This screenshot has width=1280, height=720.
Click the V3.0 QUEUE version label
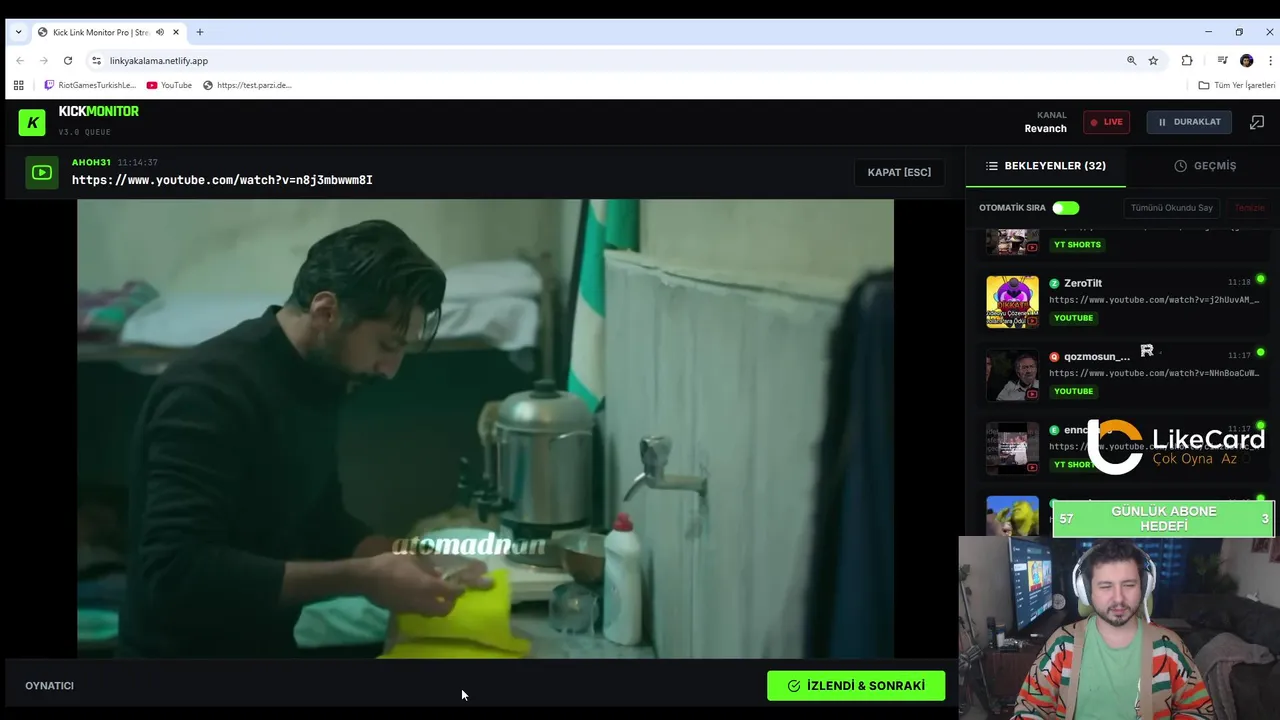pyautogui.click(x=85, y=132)
